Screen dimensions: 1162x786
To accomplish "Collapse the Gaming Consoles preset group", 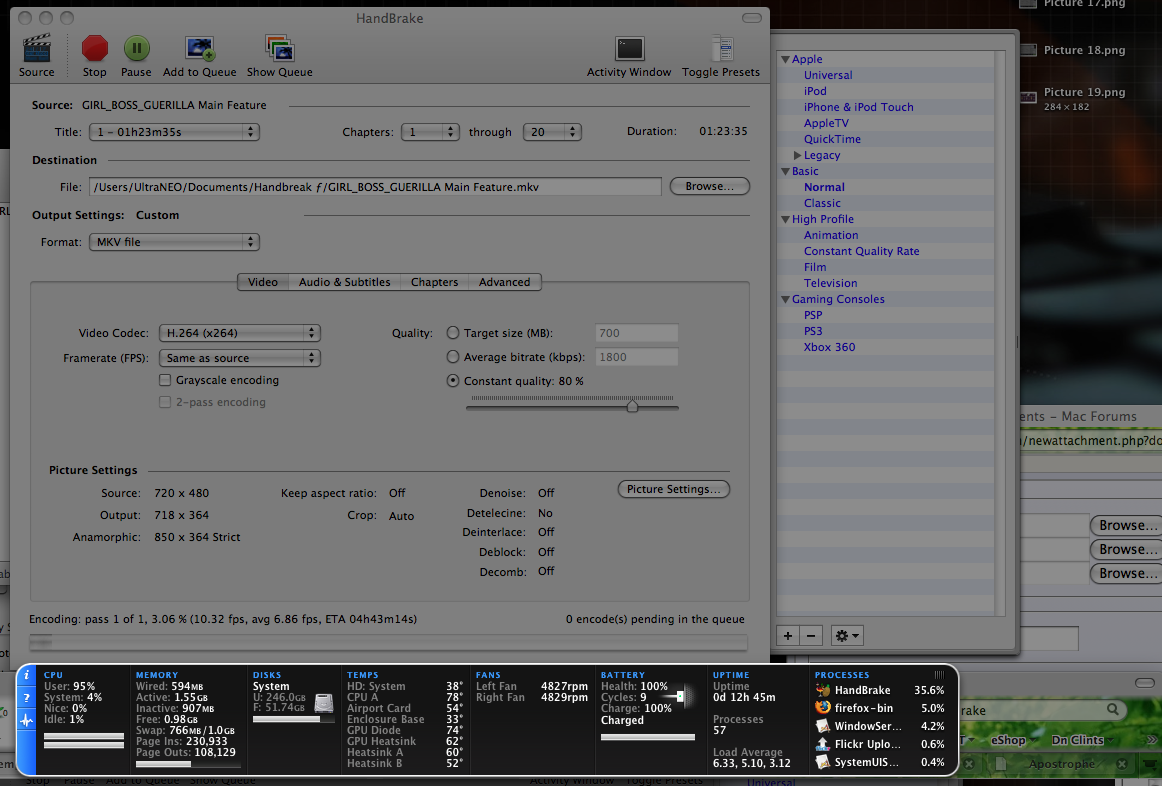I will [x=786, y=300].
